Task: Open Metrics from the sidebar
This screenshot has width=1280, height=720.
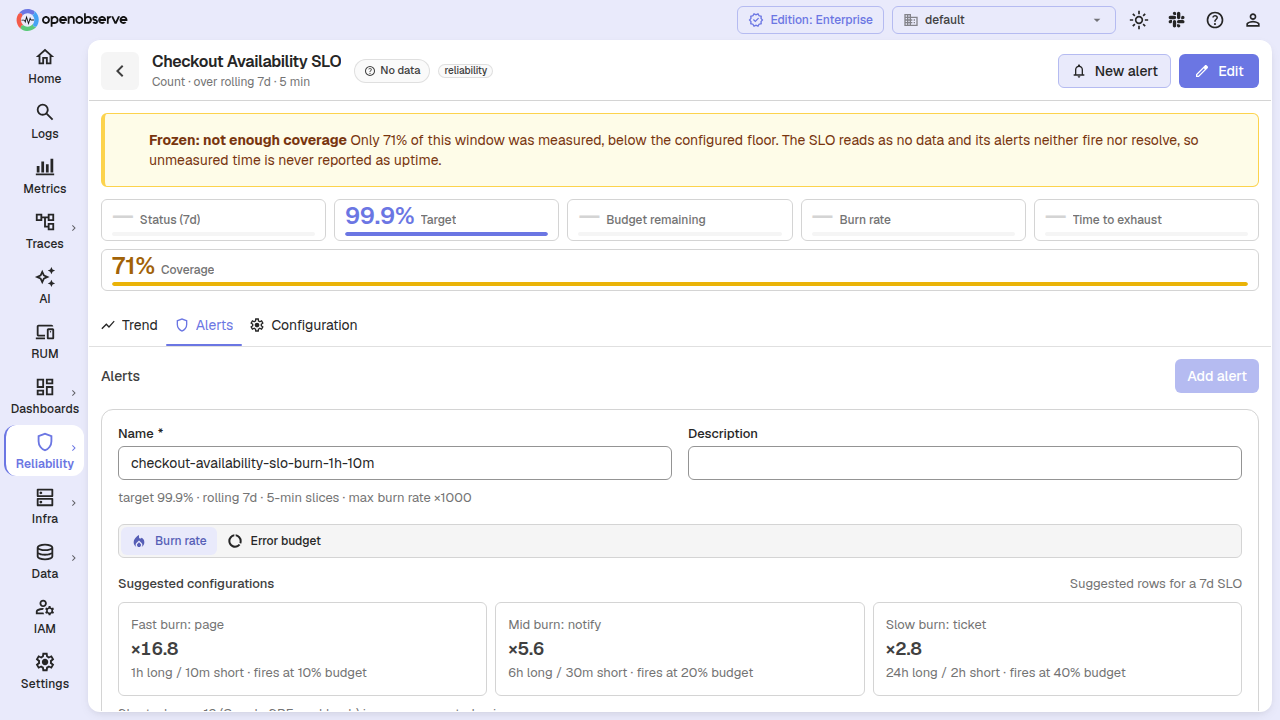Action: coord(44,176)
